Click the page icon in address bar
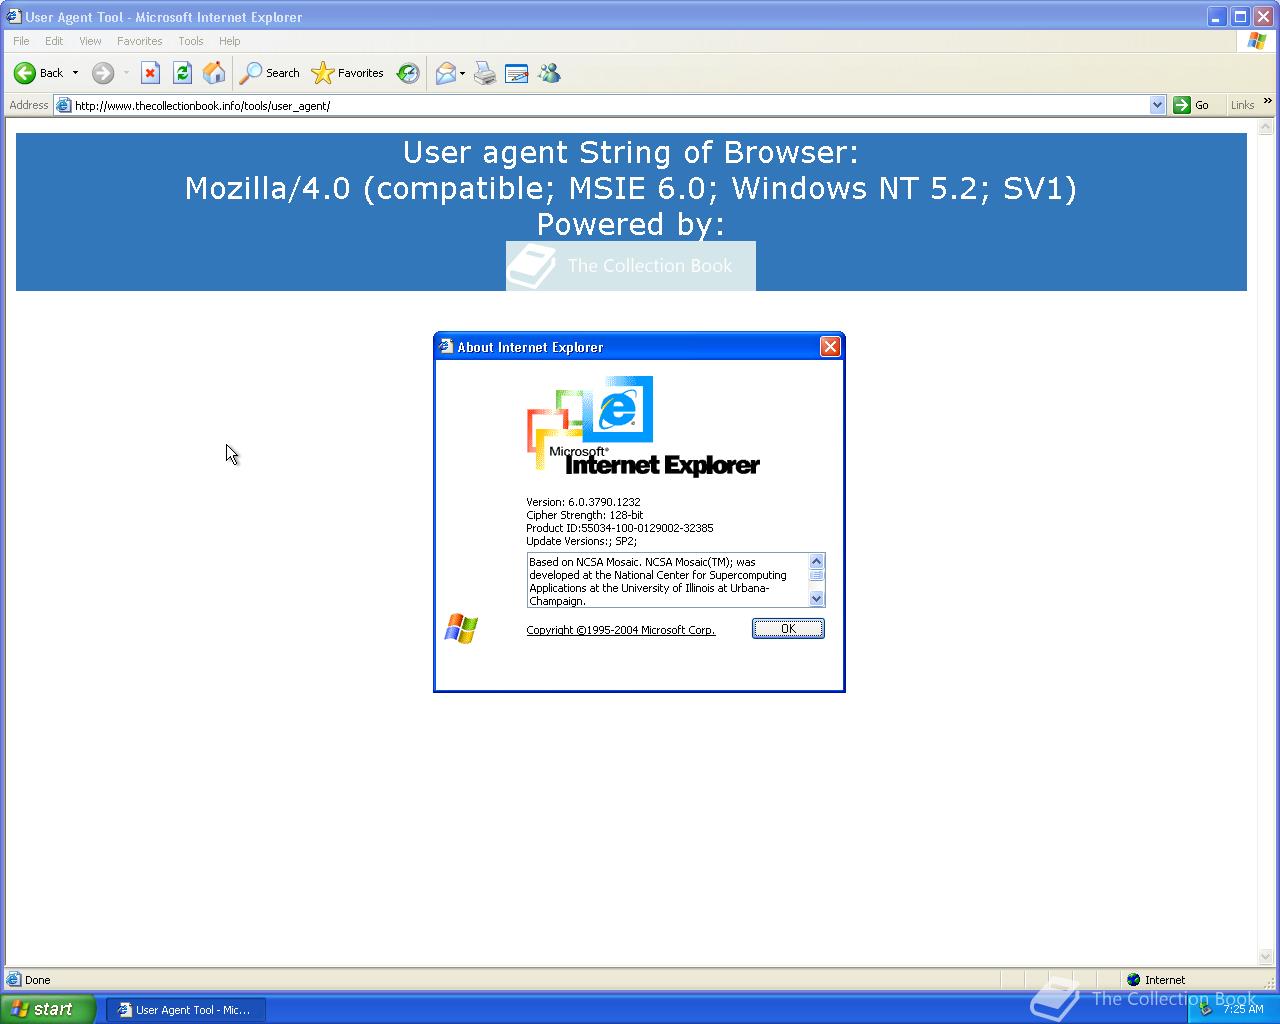This screenshot has width=1280, height=1024. [64, 105]
